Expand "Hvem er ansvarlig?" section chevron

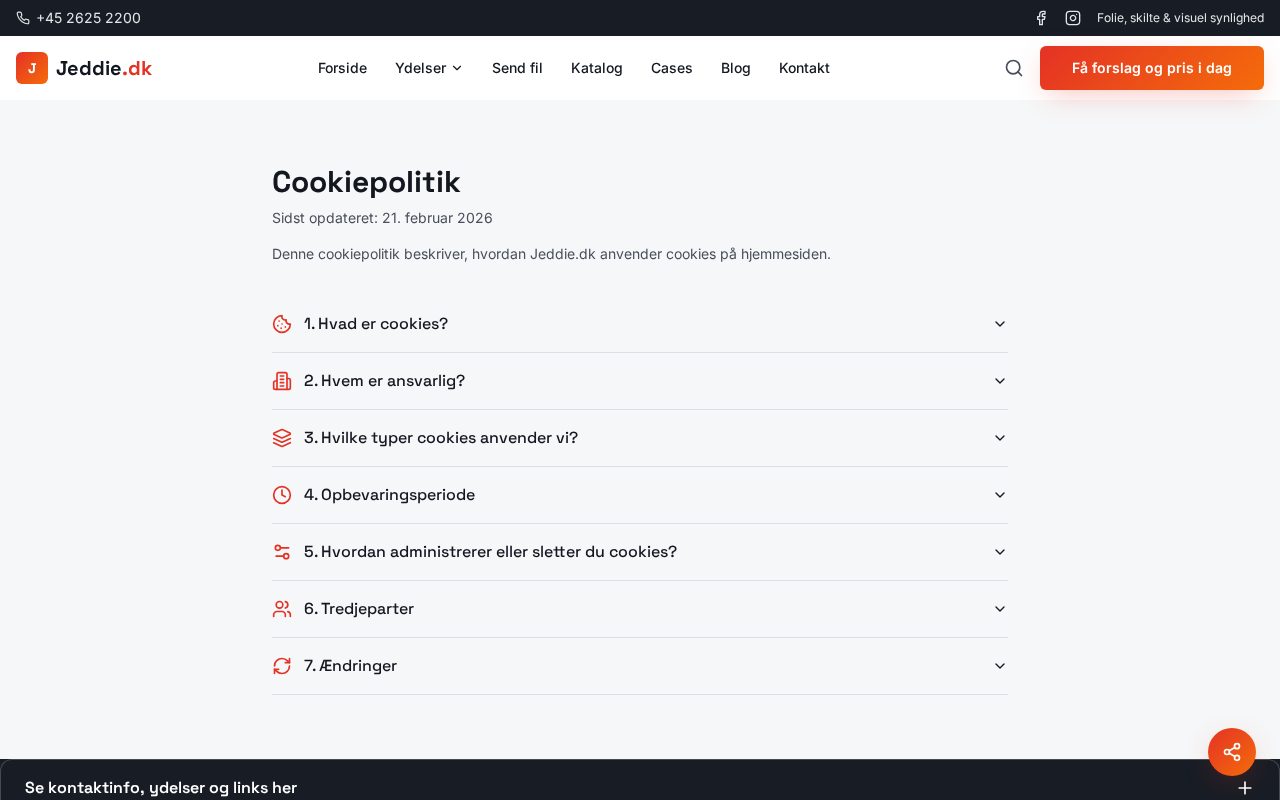(x=999, y=381)
